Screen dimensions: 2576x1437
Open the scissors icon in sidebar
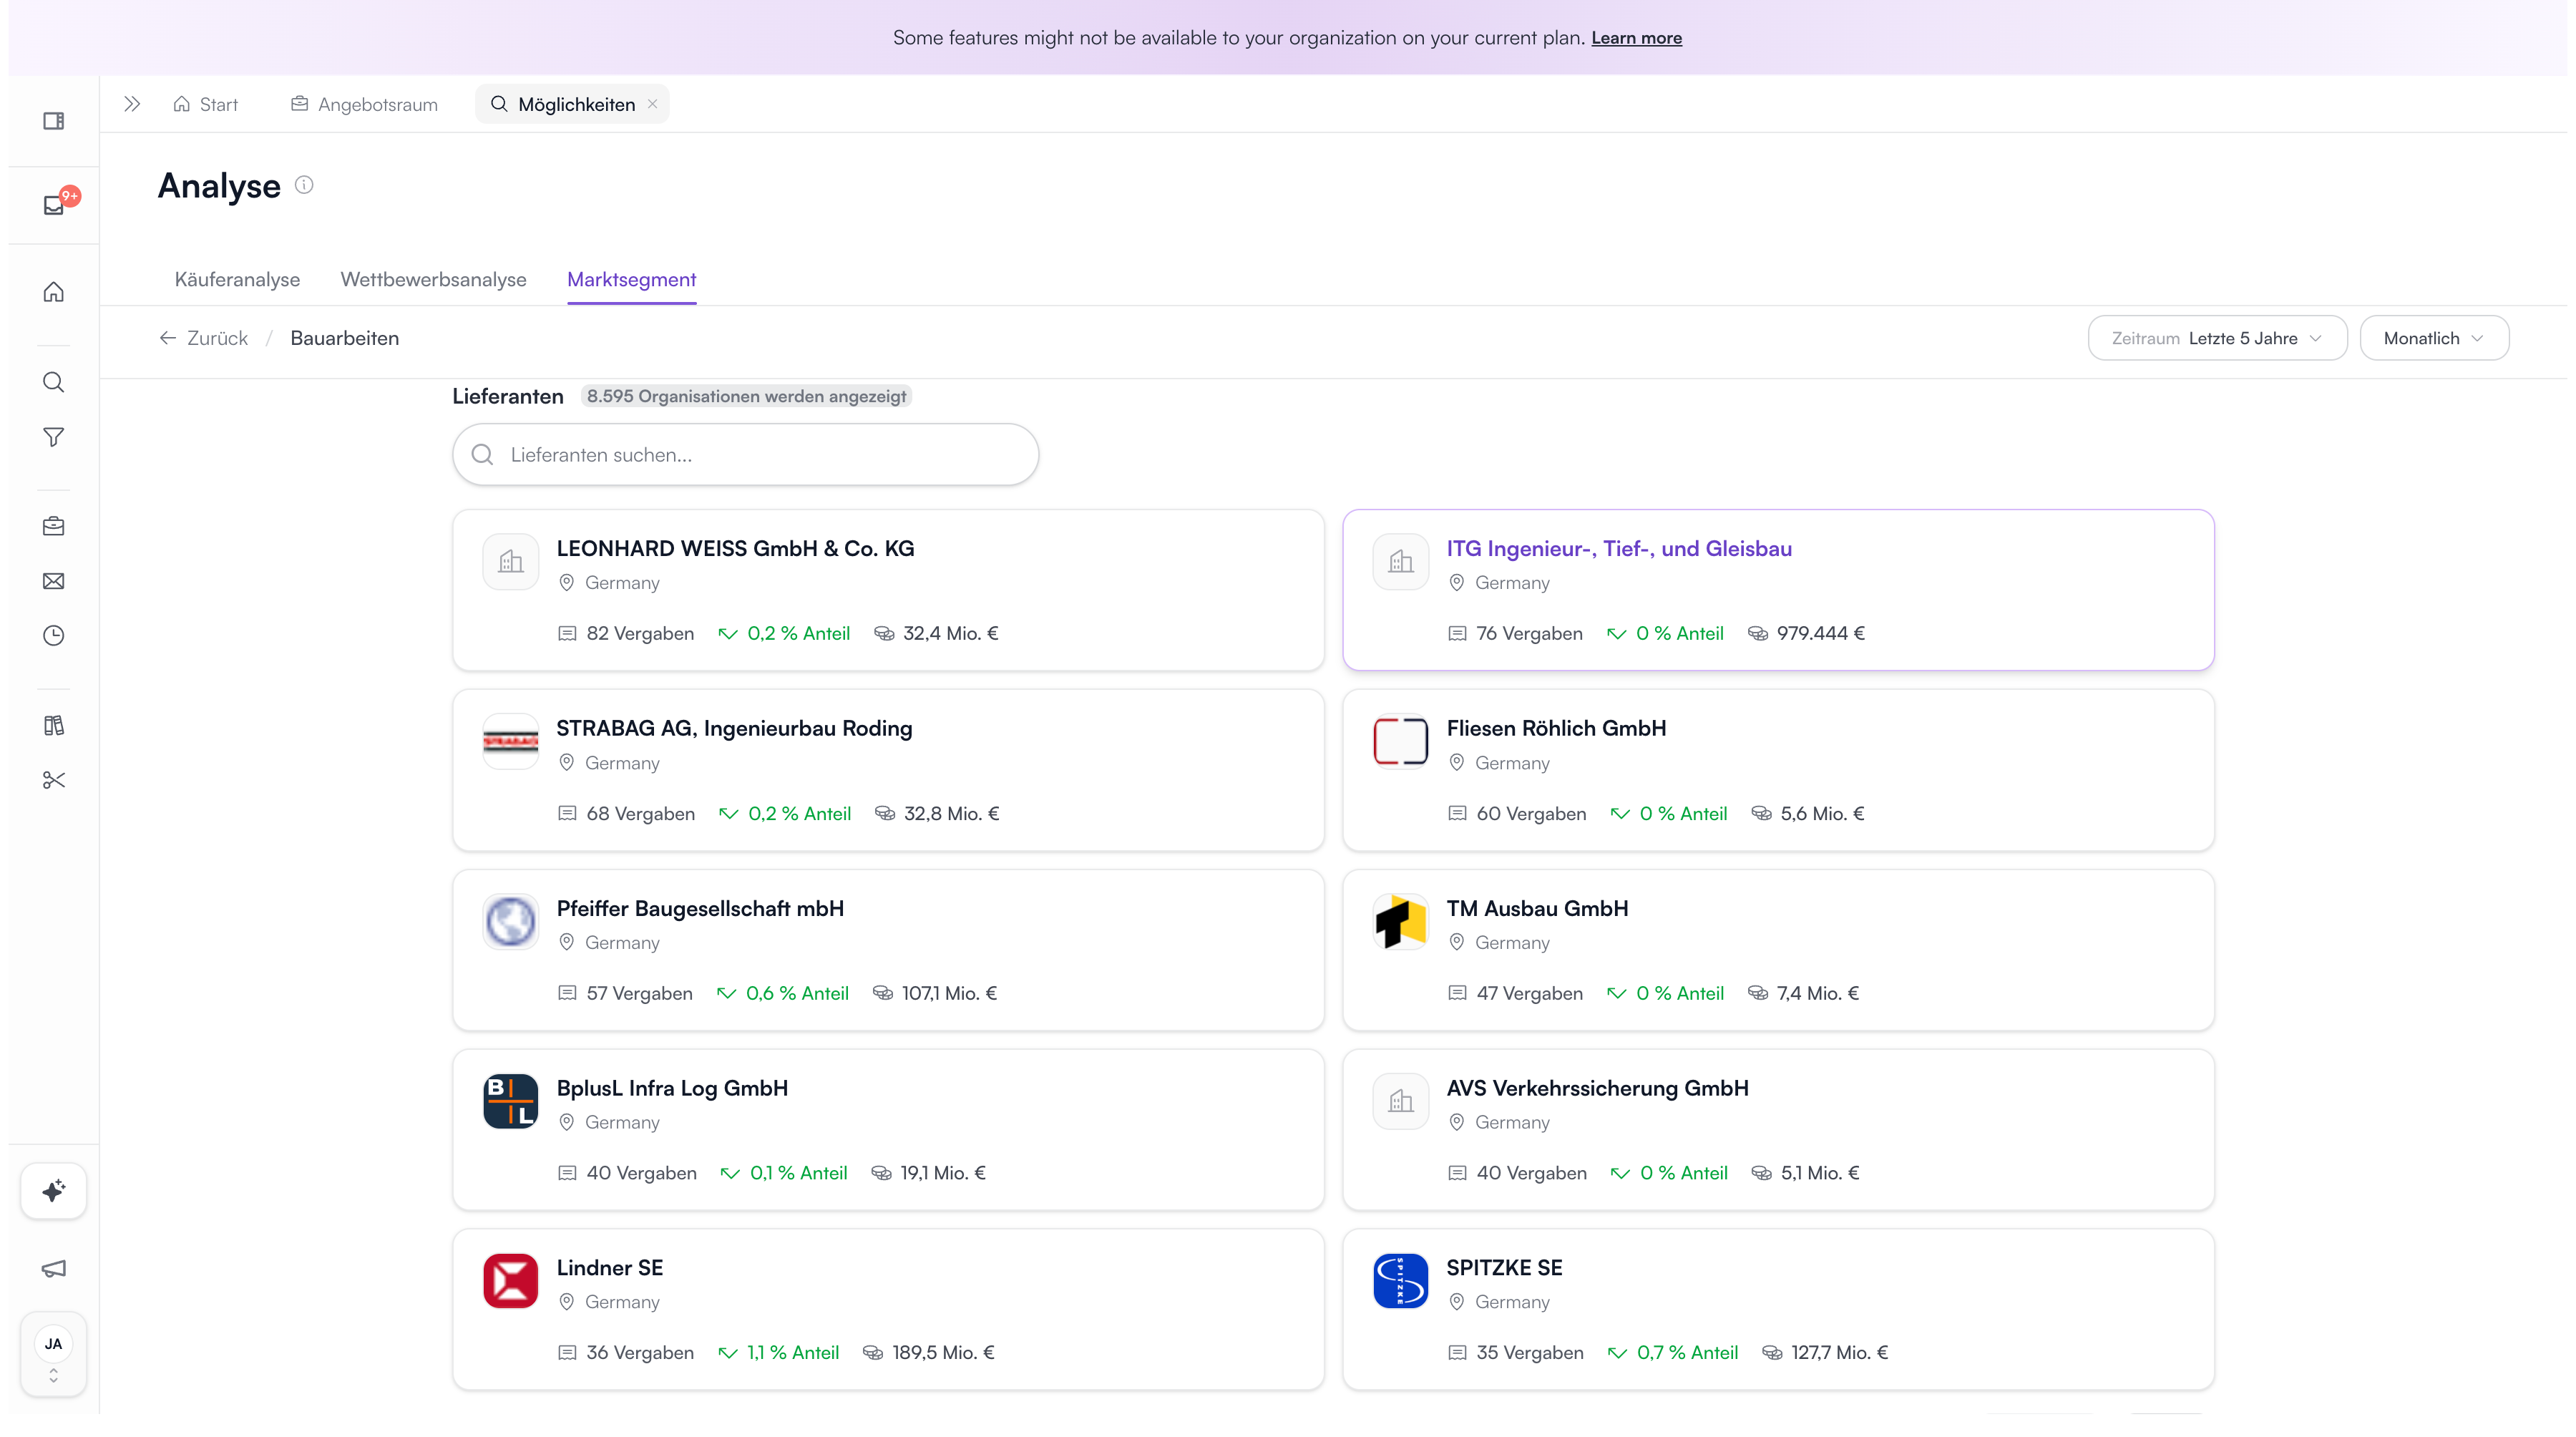(x=54, y=780)
